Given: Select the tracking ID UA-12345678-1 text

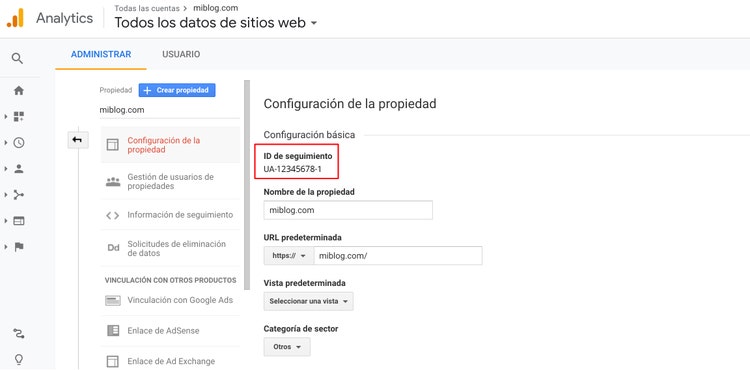Looking at the screenshot, I should pos(292,169).
